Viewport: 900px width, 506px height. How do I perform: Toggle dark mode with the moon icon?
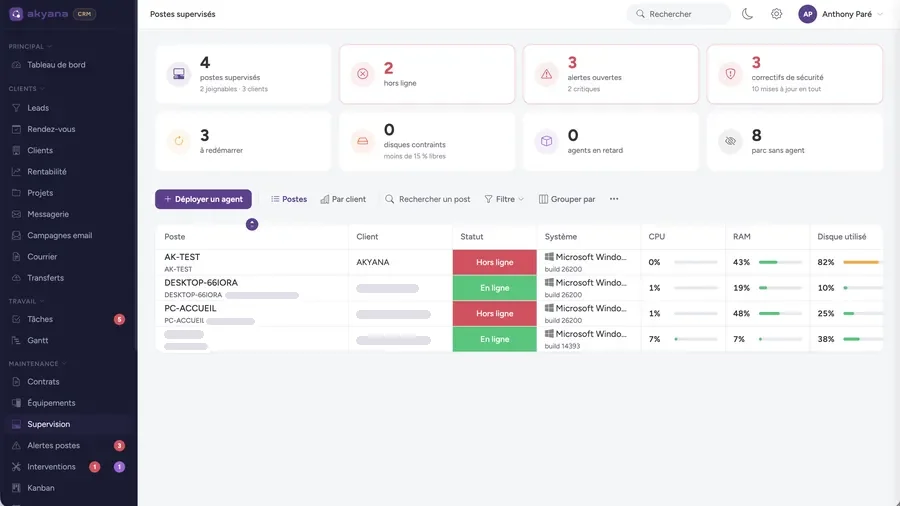(747, 14)
